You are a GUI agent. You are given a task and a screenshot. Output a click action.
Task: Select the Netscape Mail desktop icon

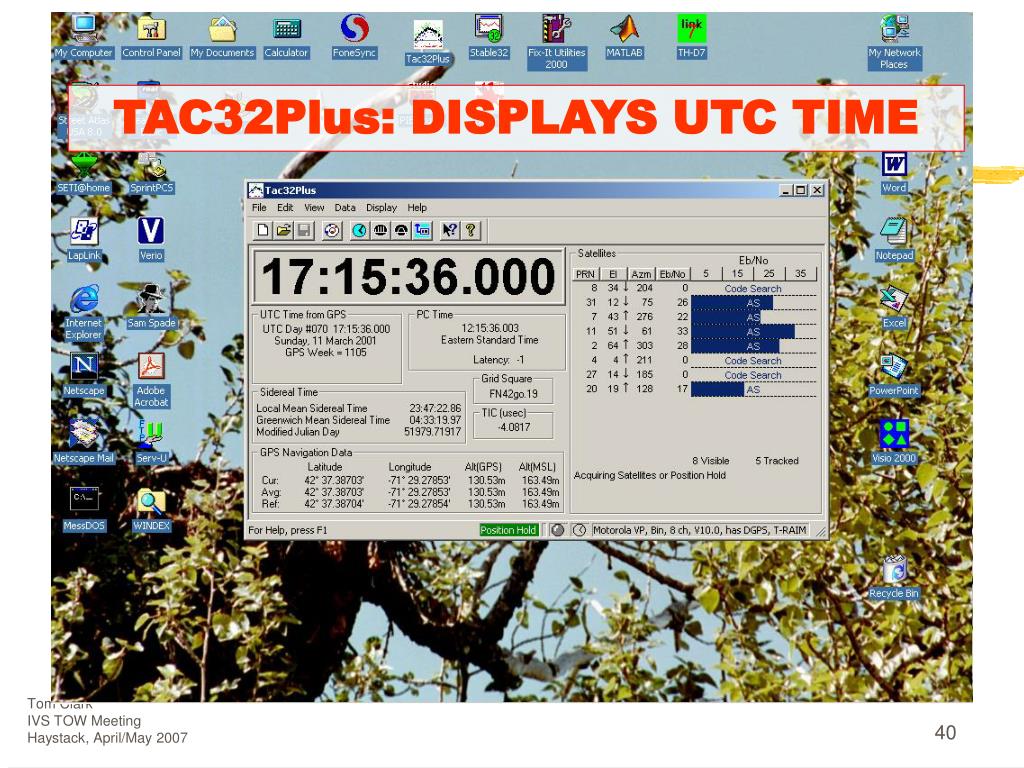[x=84, y=442]
